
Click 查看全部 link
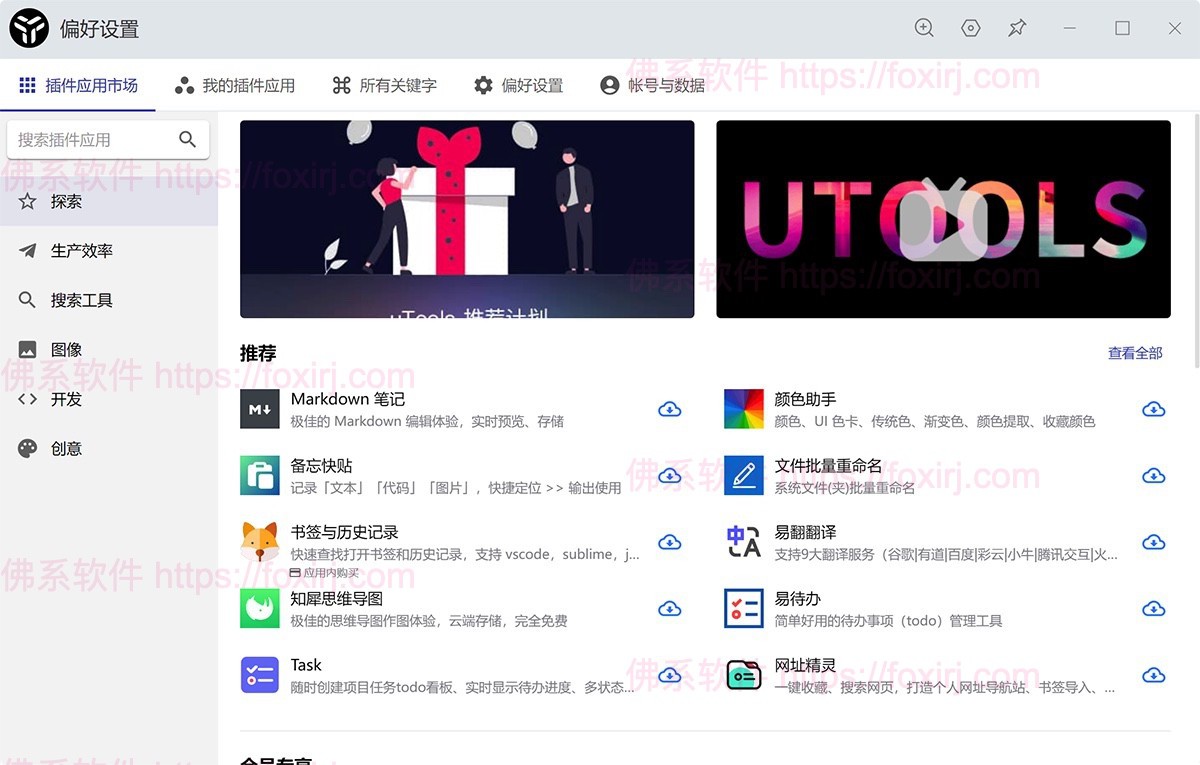[1135, 353]
